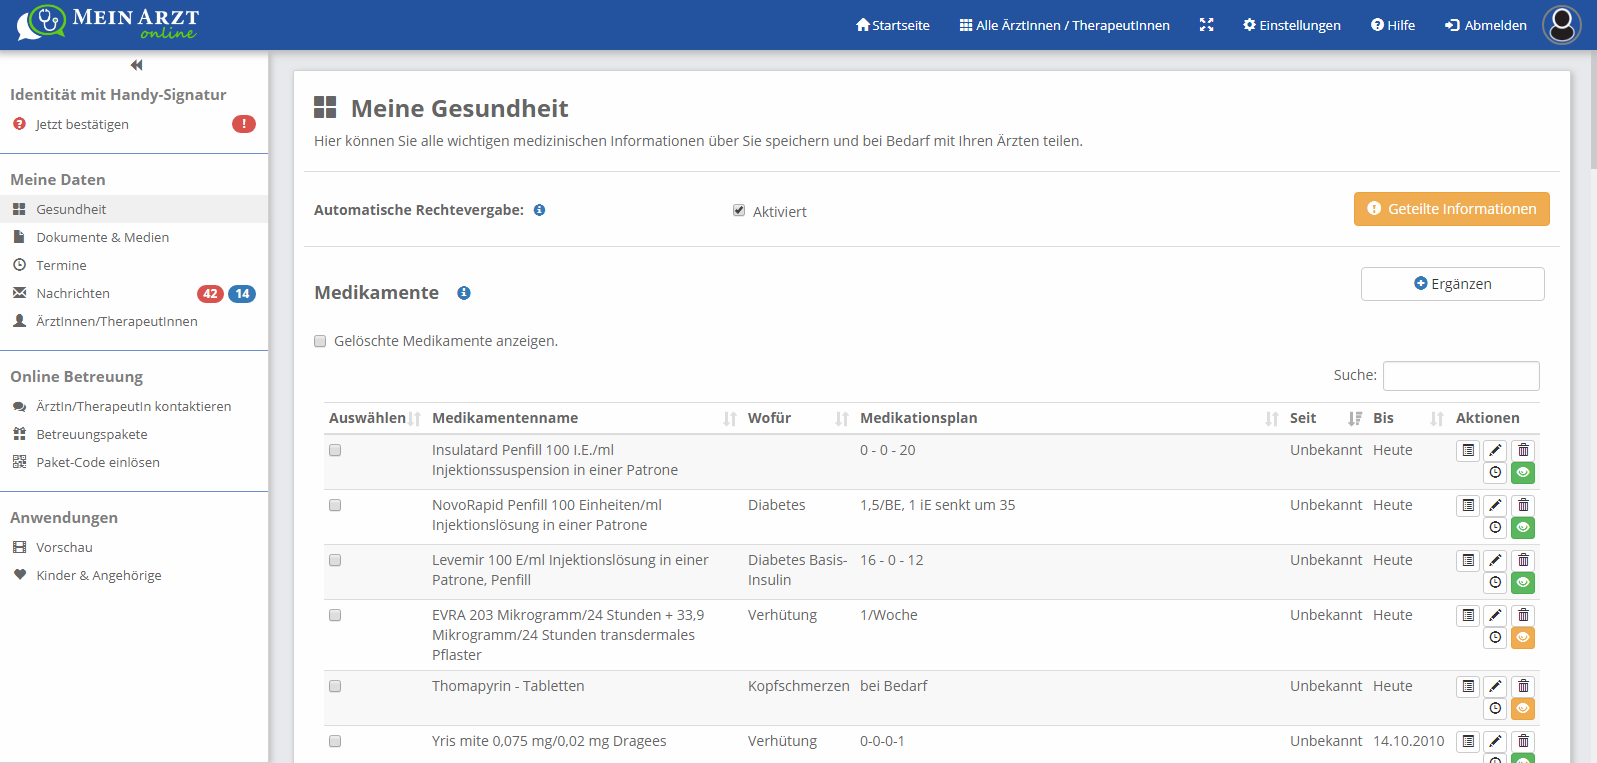Open the user profile avatar
Screen dimensions: 1597x763
(1561, 25)
